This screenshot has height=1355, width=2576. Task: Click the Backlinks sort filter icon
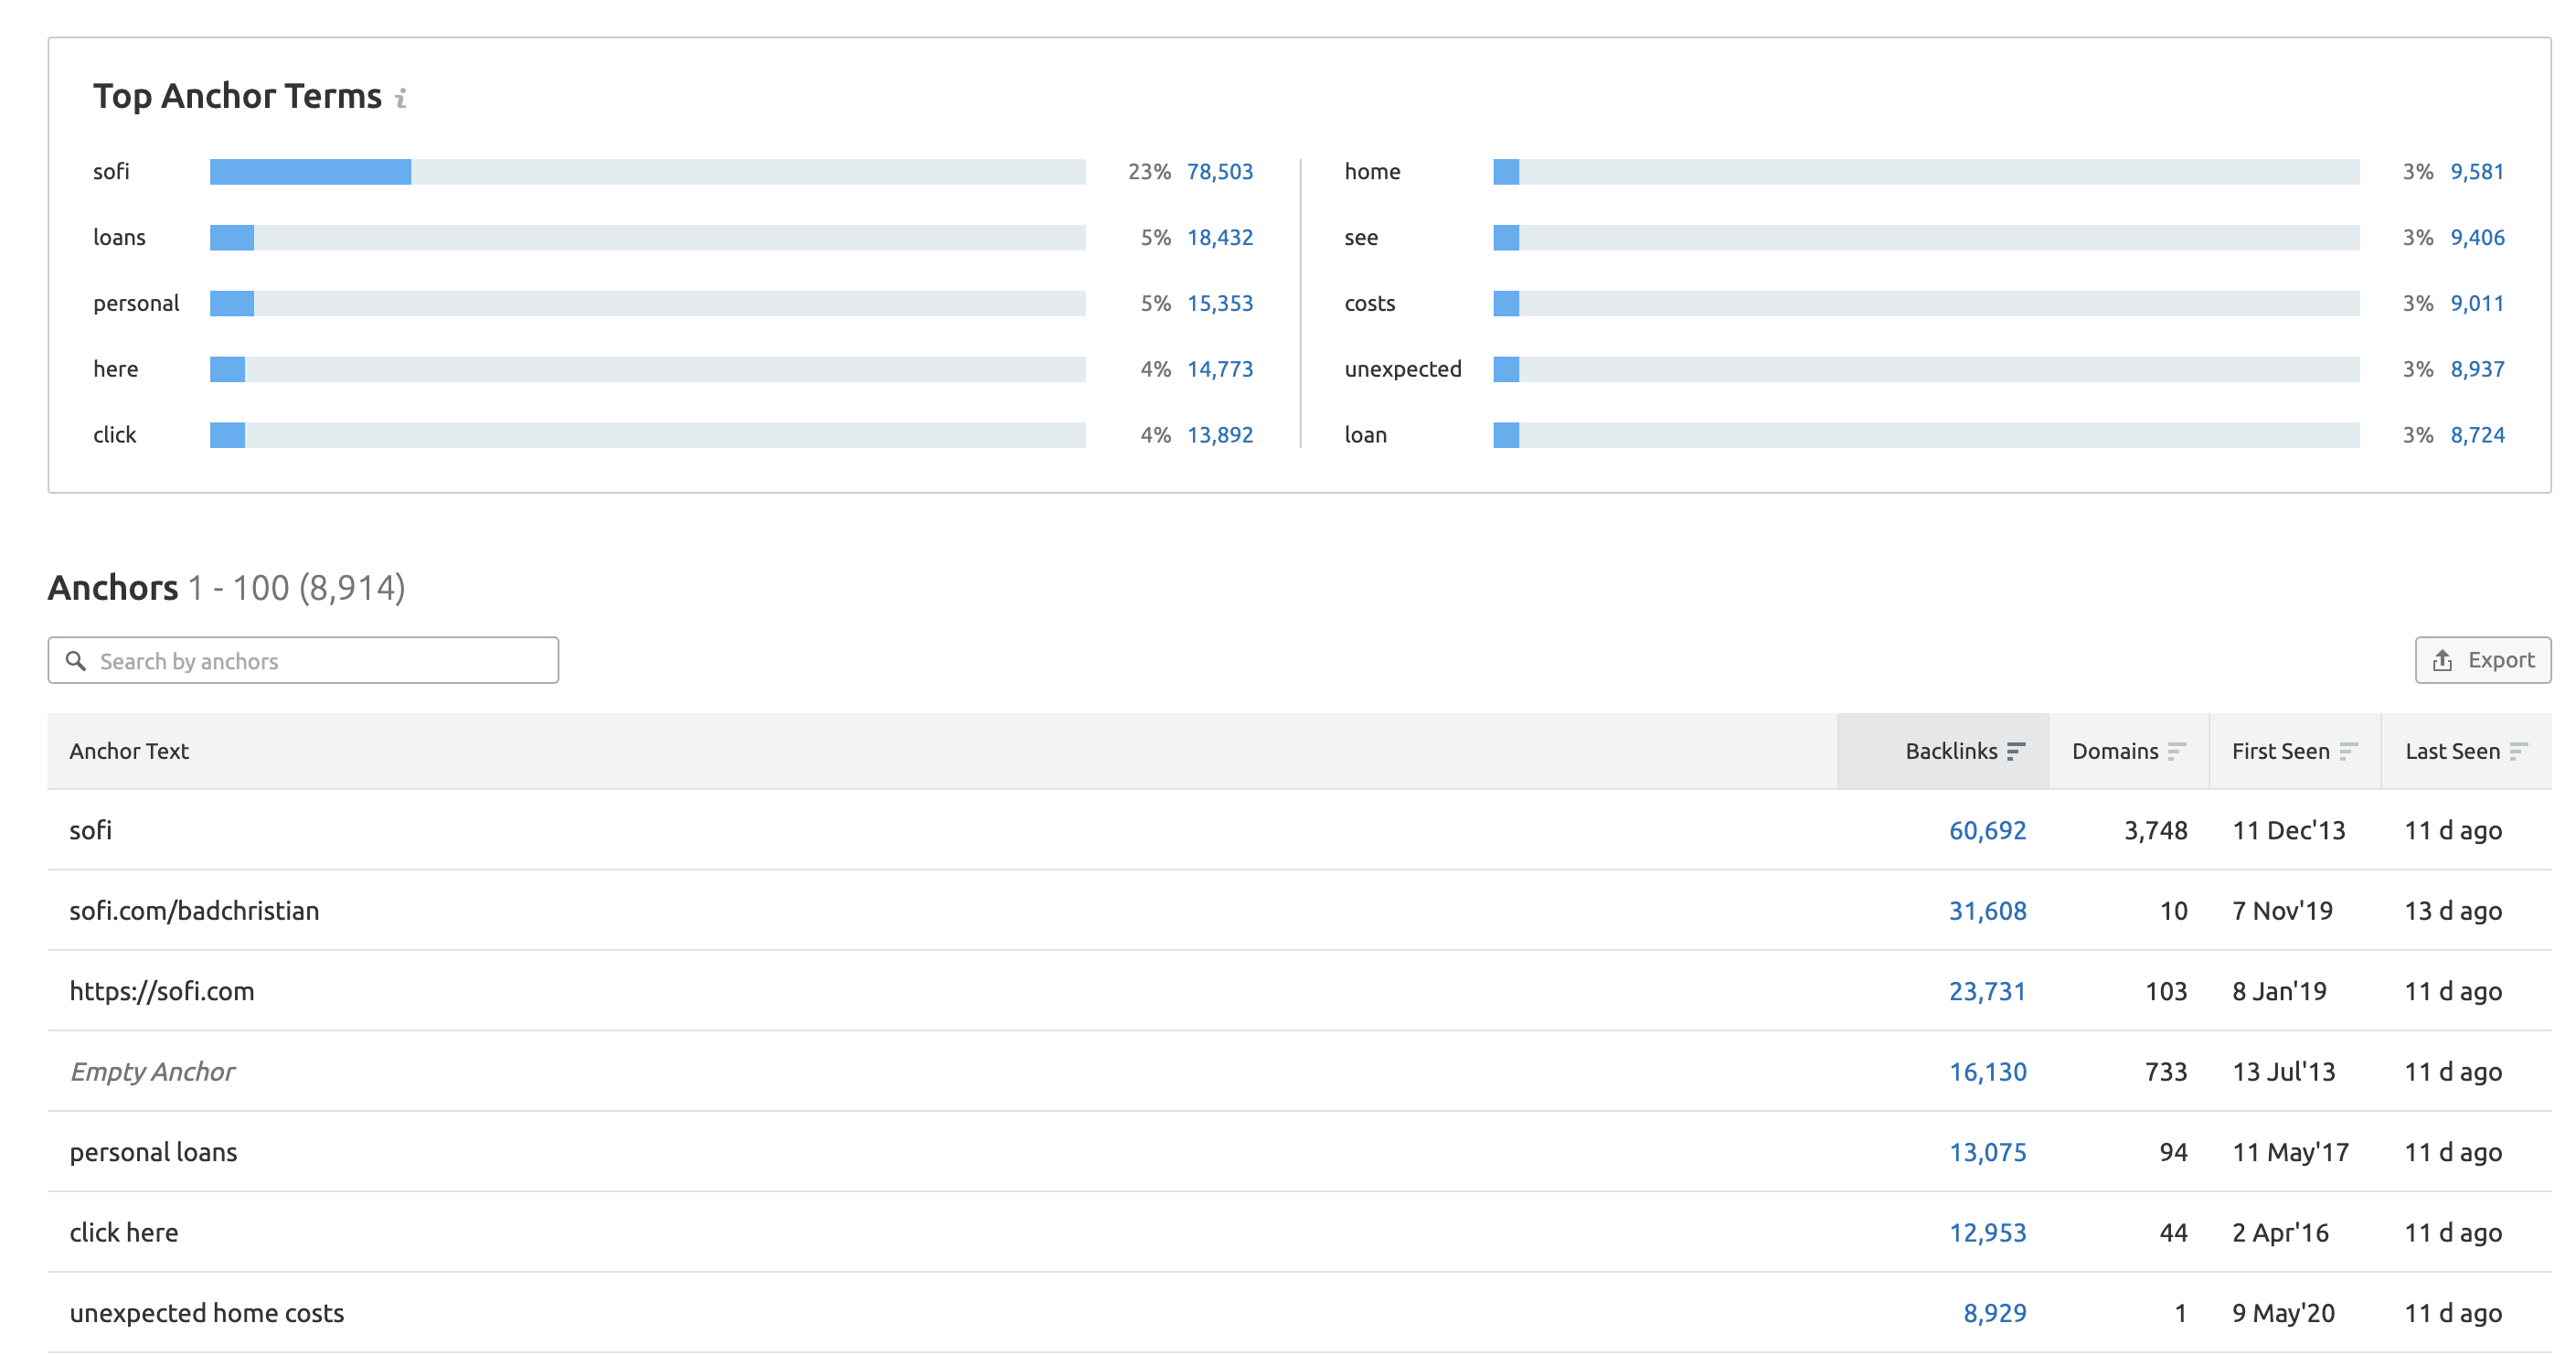2017,750
